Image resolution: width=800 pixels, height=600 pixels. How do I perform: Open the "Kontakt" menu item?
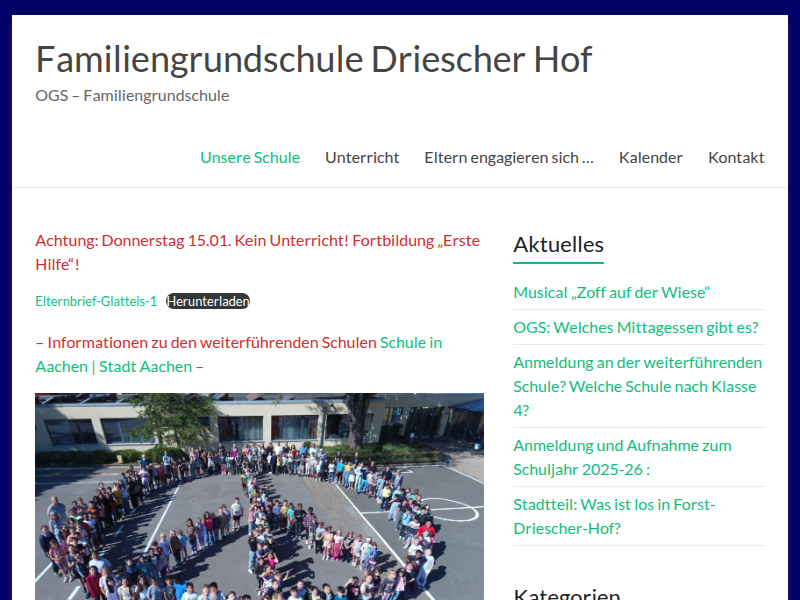click(736, 157)
